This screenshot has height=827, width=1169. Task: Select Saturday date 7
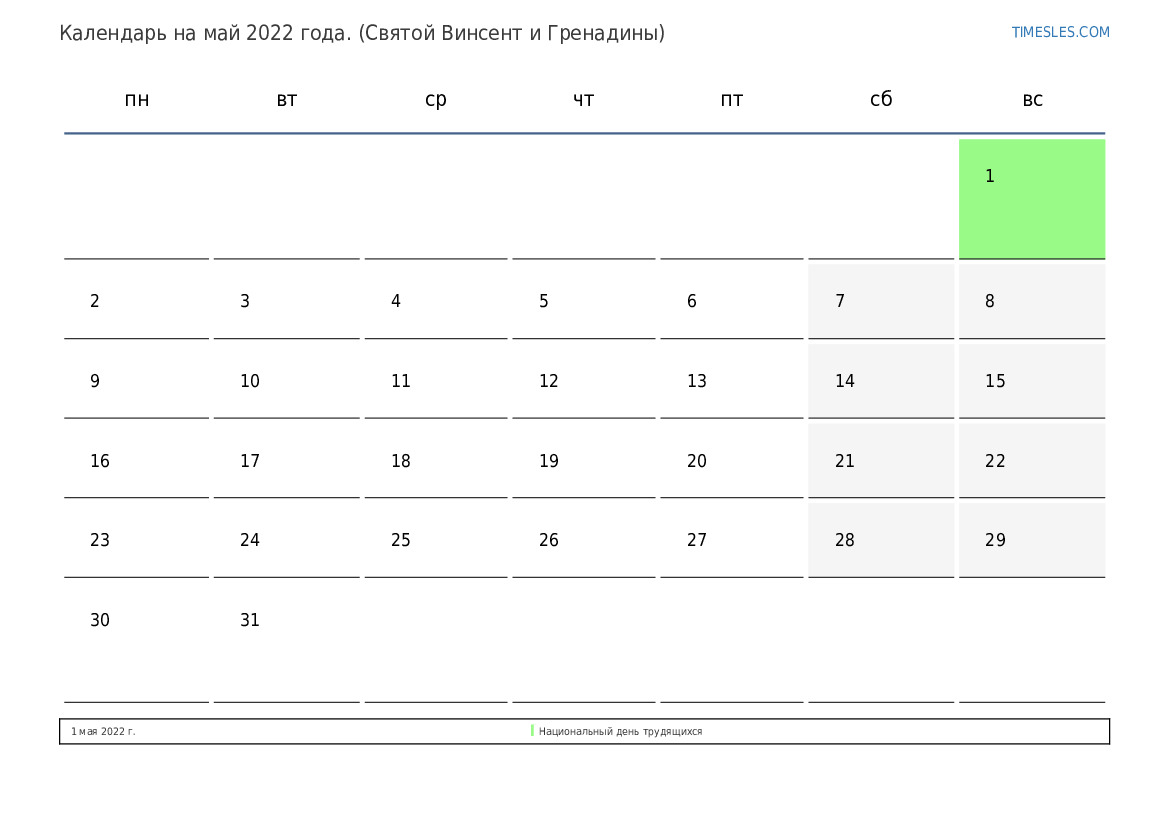(880, 301)
